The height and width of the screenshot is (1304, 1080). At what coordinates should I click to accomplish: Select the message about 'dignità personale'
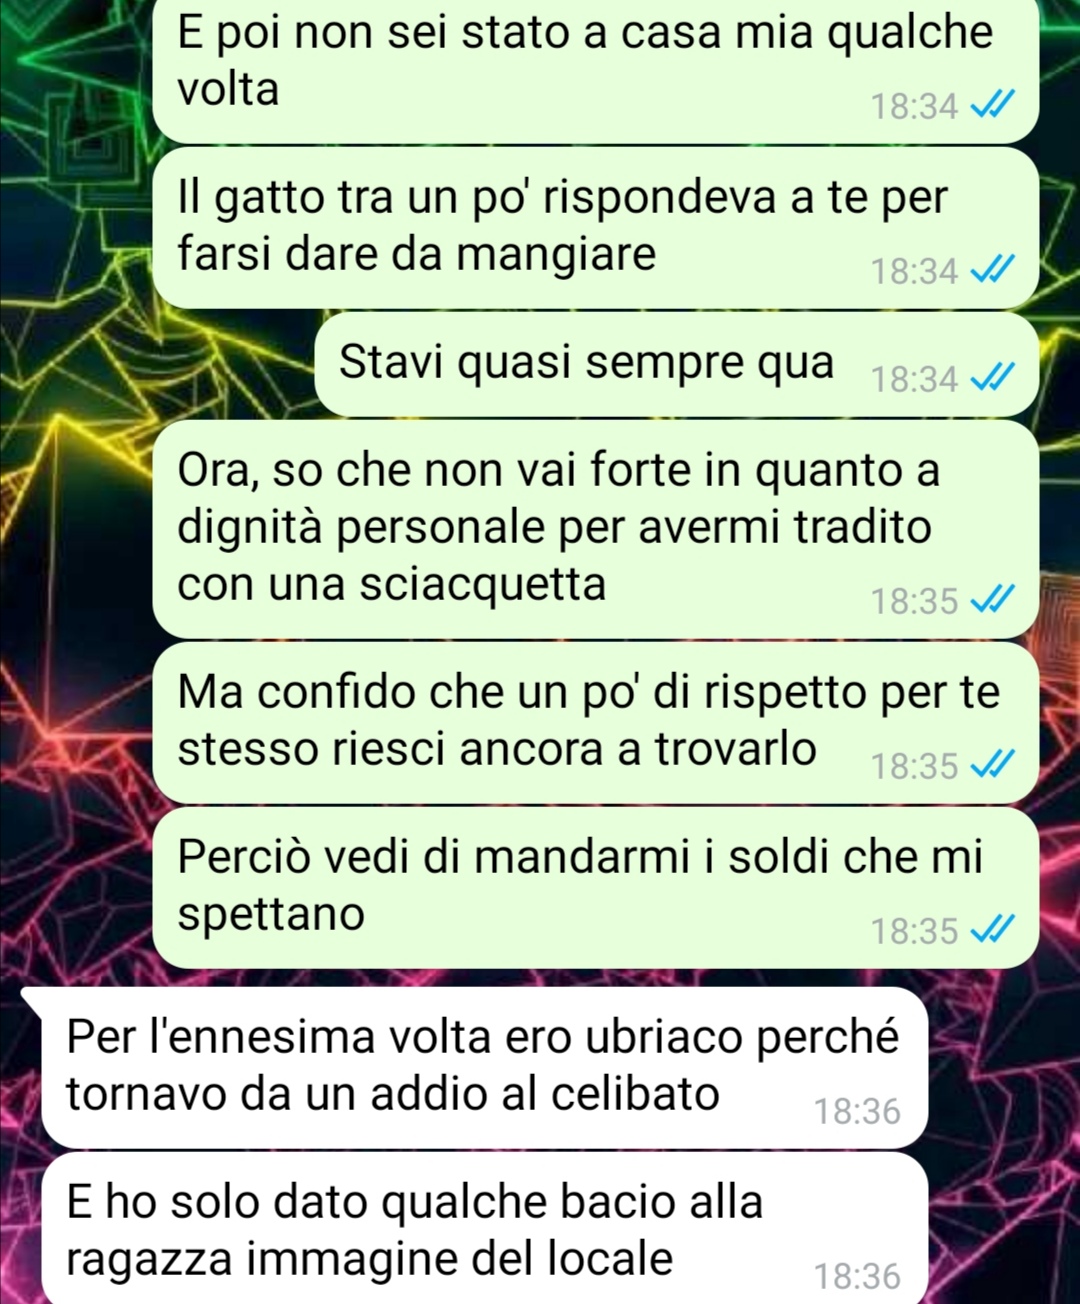pyautogui.click(x=596, y=529)
